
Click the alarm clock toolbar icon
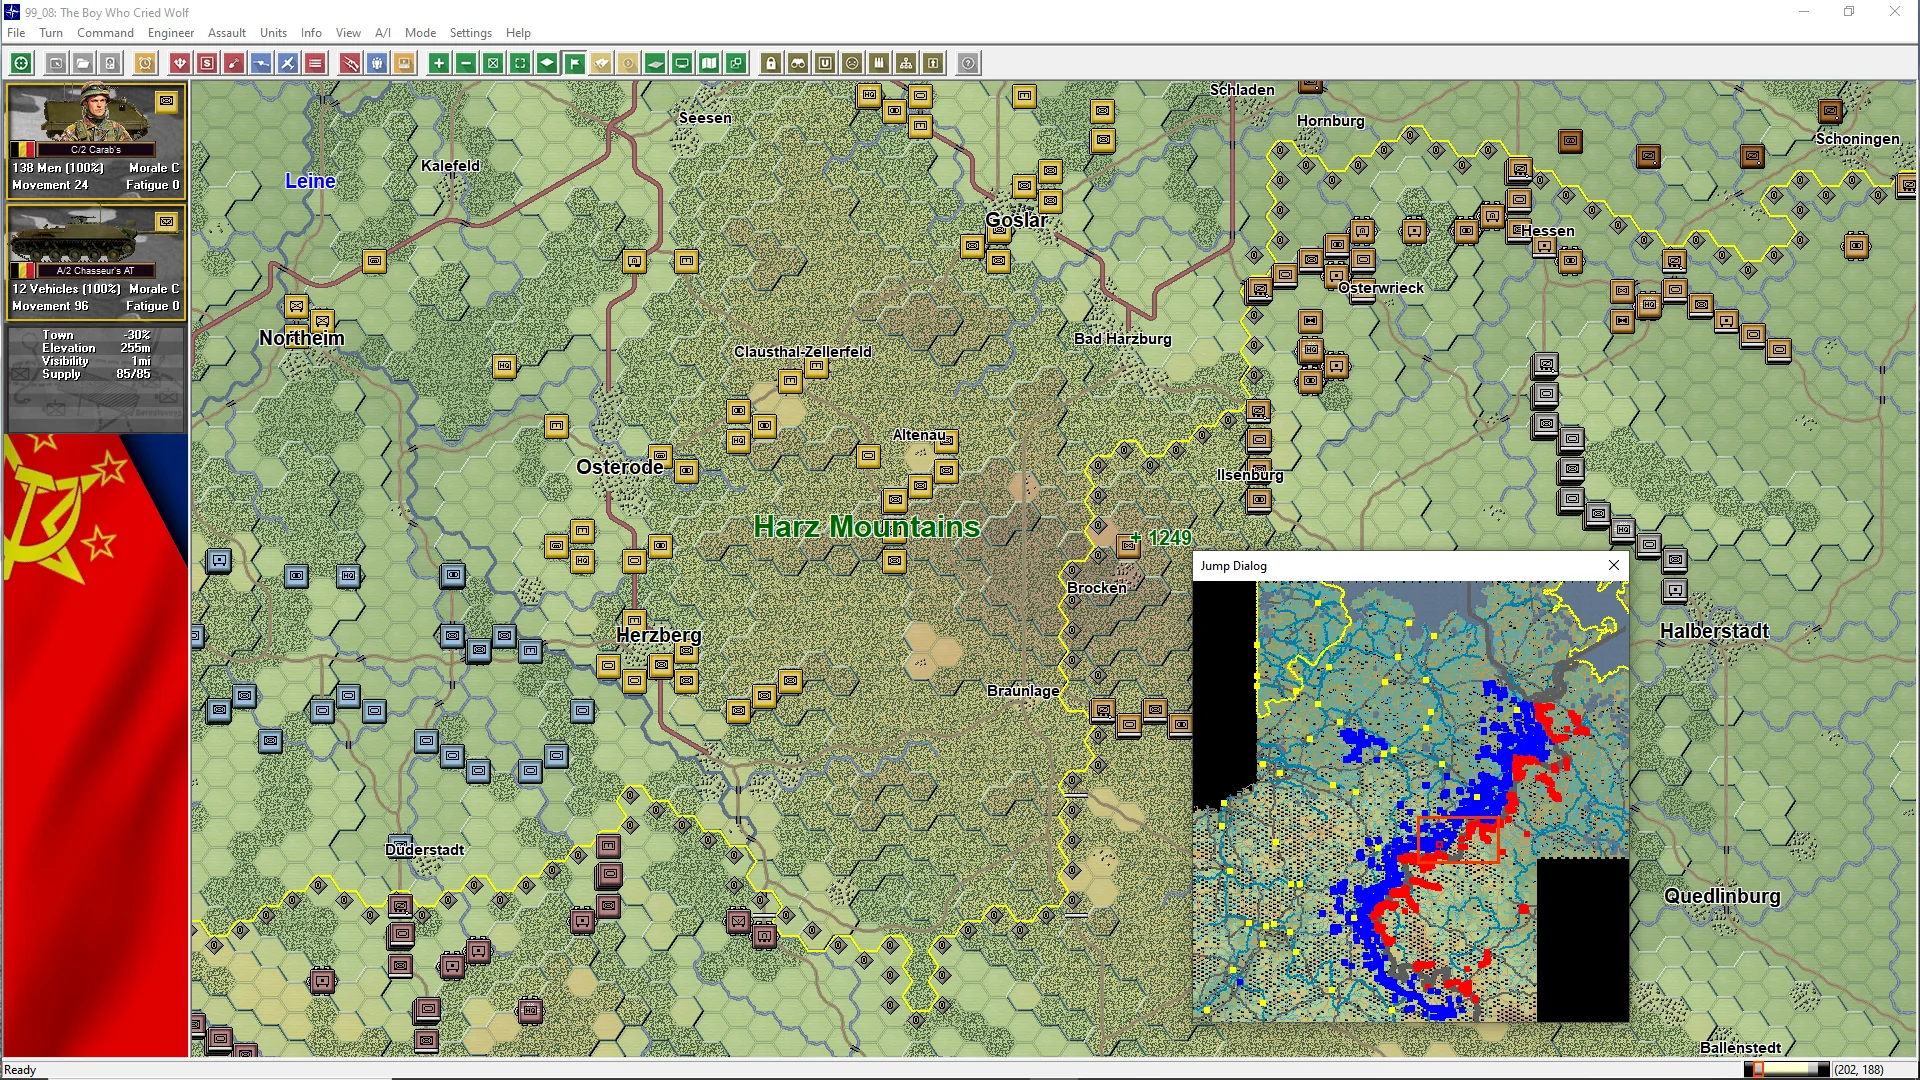pyautogui.click(x=145, y=64)
